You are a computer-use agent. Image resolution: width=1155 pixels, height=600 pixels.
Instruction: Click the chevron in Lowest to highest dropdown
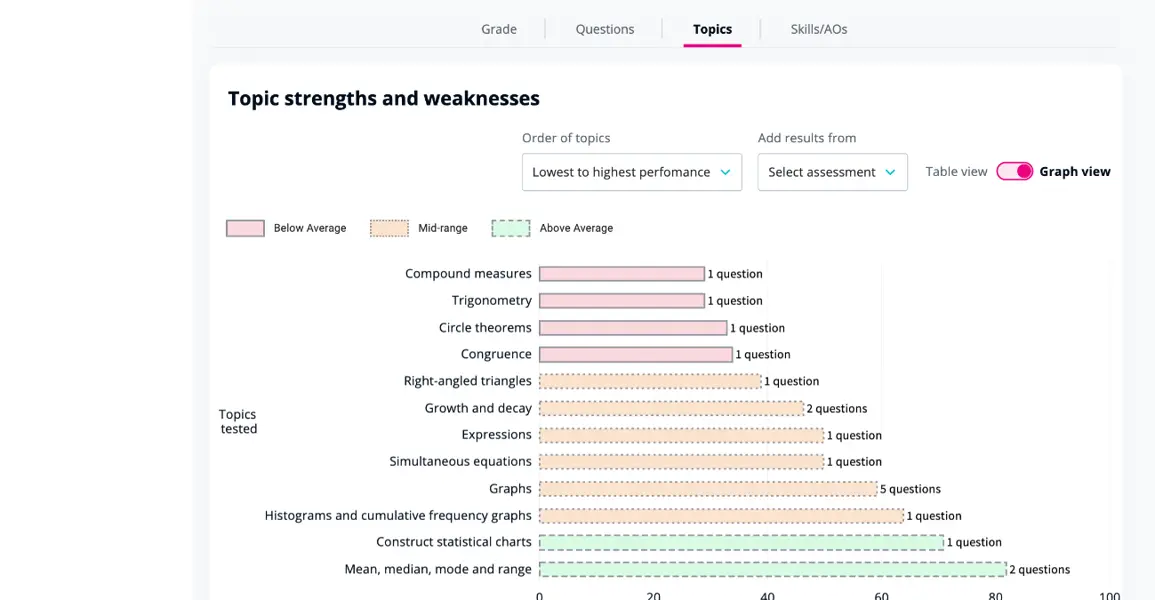[x=726, y=172]
